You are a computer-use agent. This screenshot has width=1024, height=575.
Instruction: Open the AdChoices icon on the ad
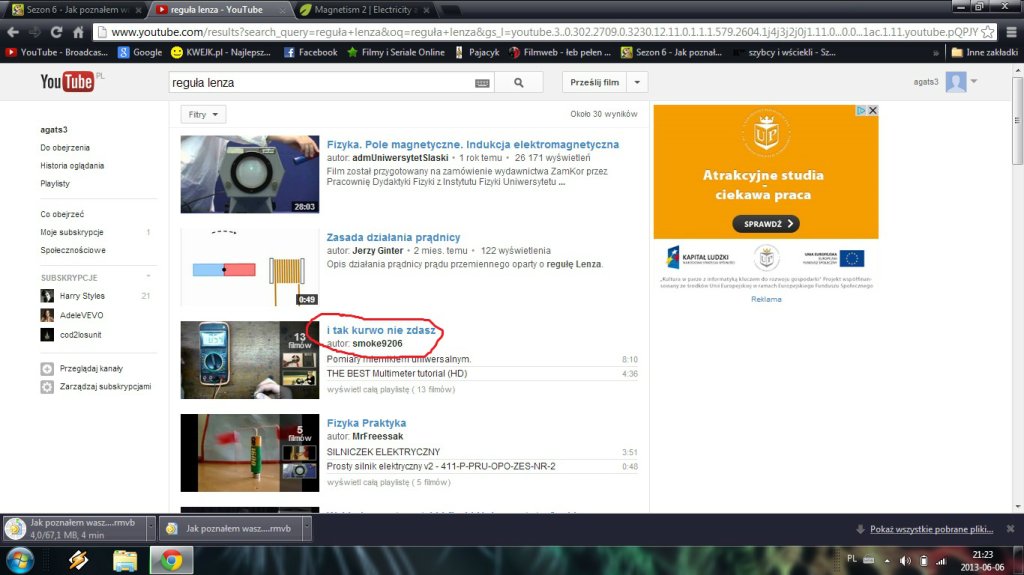coord(861,110)
